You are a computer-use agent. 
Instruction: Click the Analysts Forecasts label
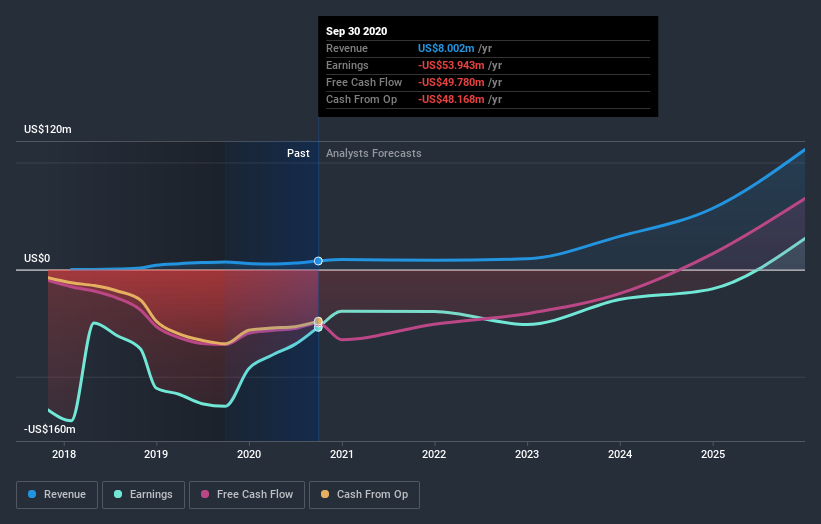pyautogui.click(x=373, y=153)
